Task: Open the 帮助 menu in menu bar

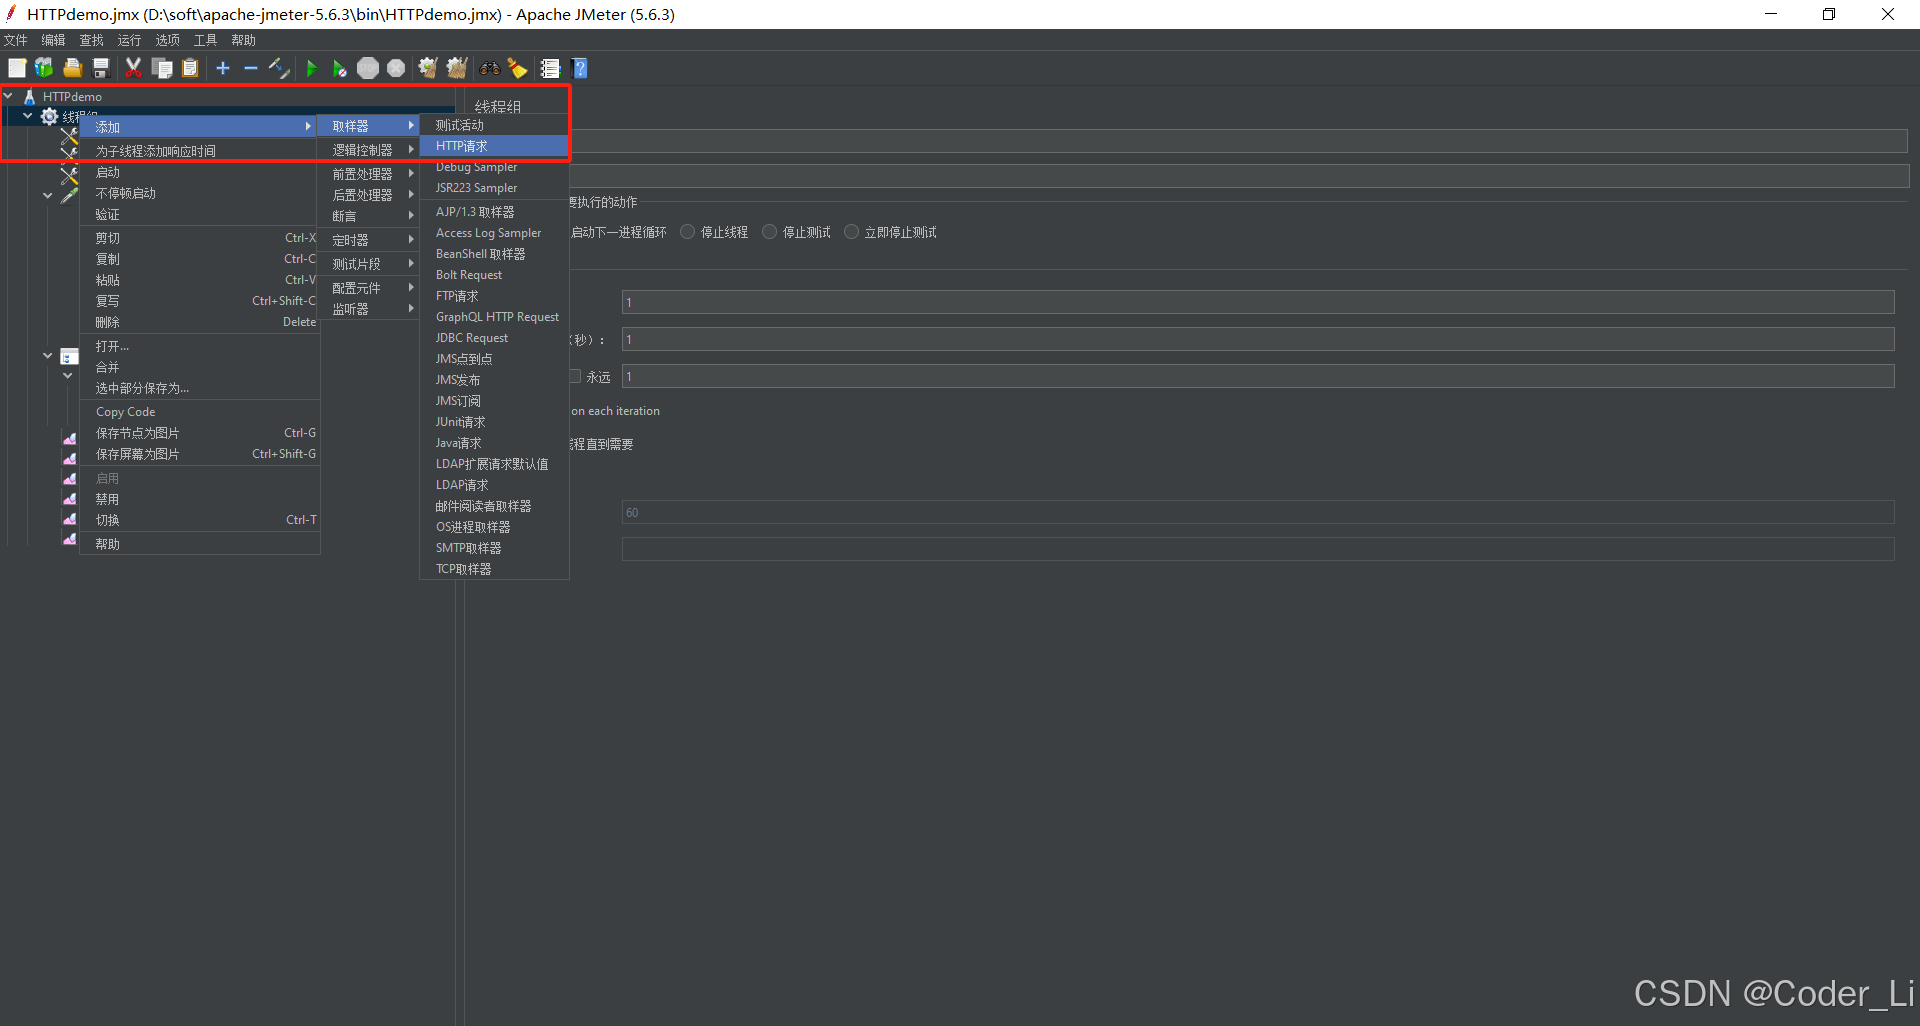Action: click(x=243, y=40)
